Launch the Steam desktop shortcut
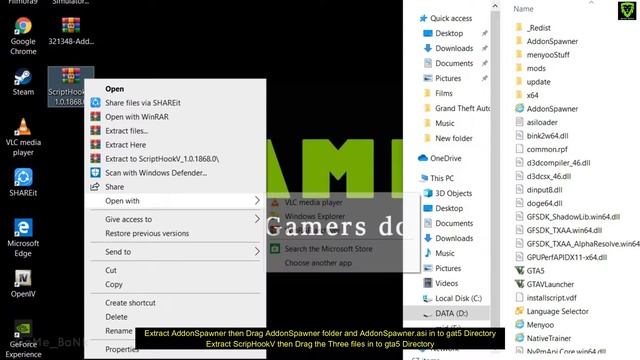The image size is (640, 360). click(x=23, y=82)
